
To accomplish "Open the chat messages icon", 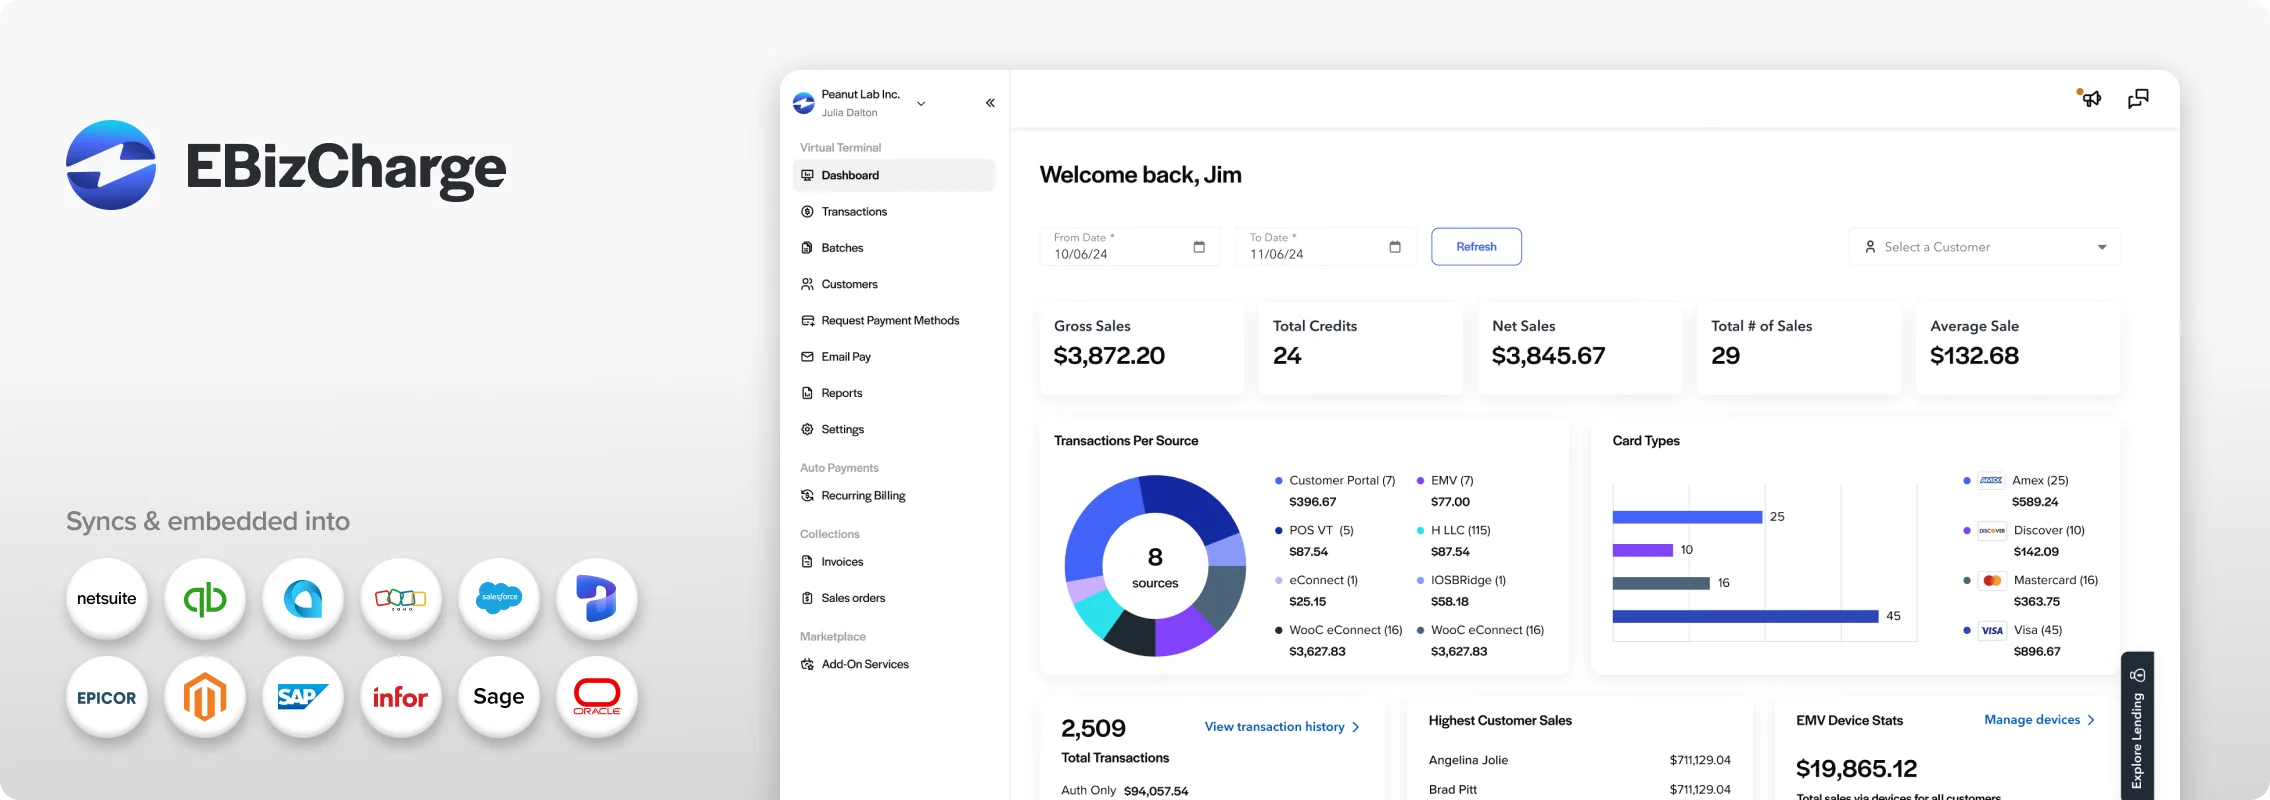I will pos(2138,98).
